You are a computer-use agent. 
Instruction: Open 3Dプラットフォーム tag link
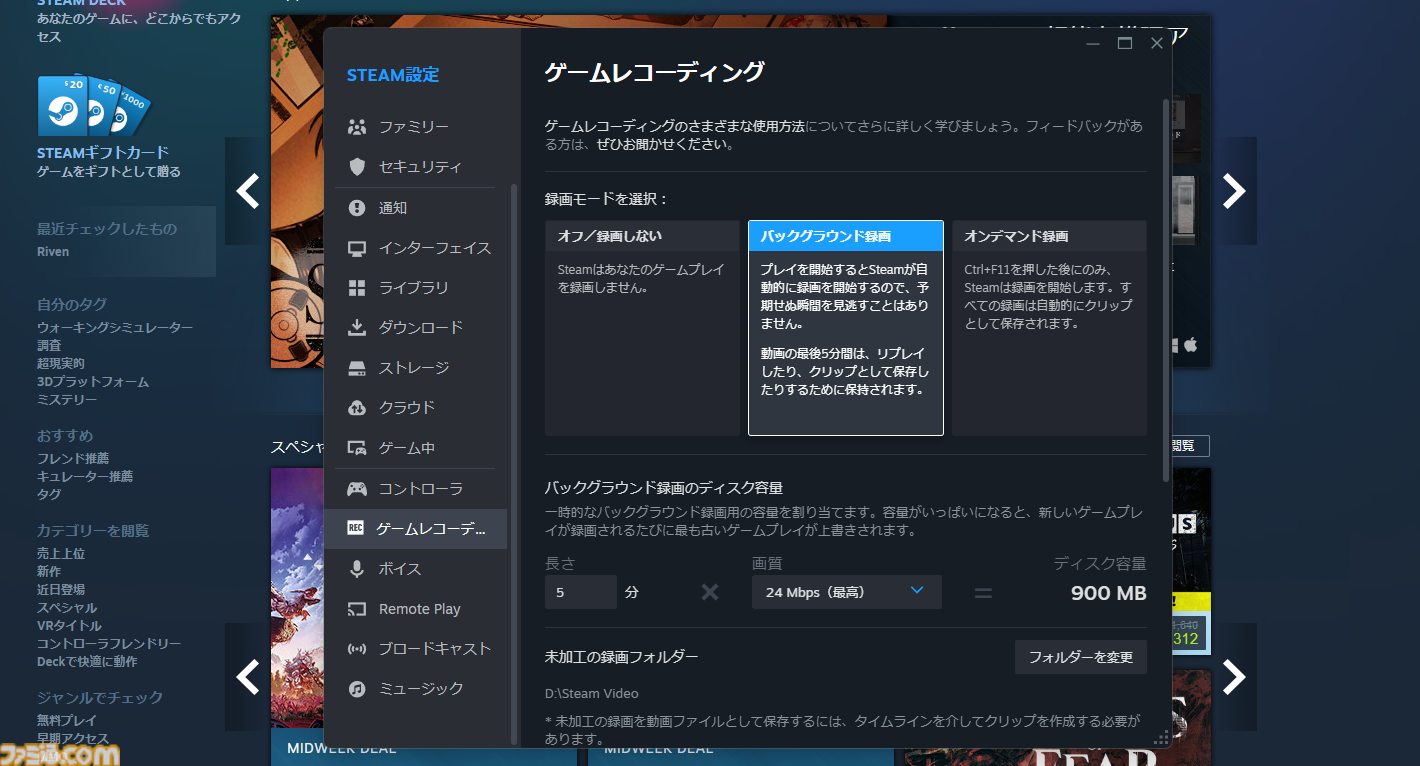[93, 382]
